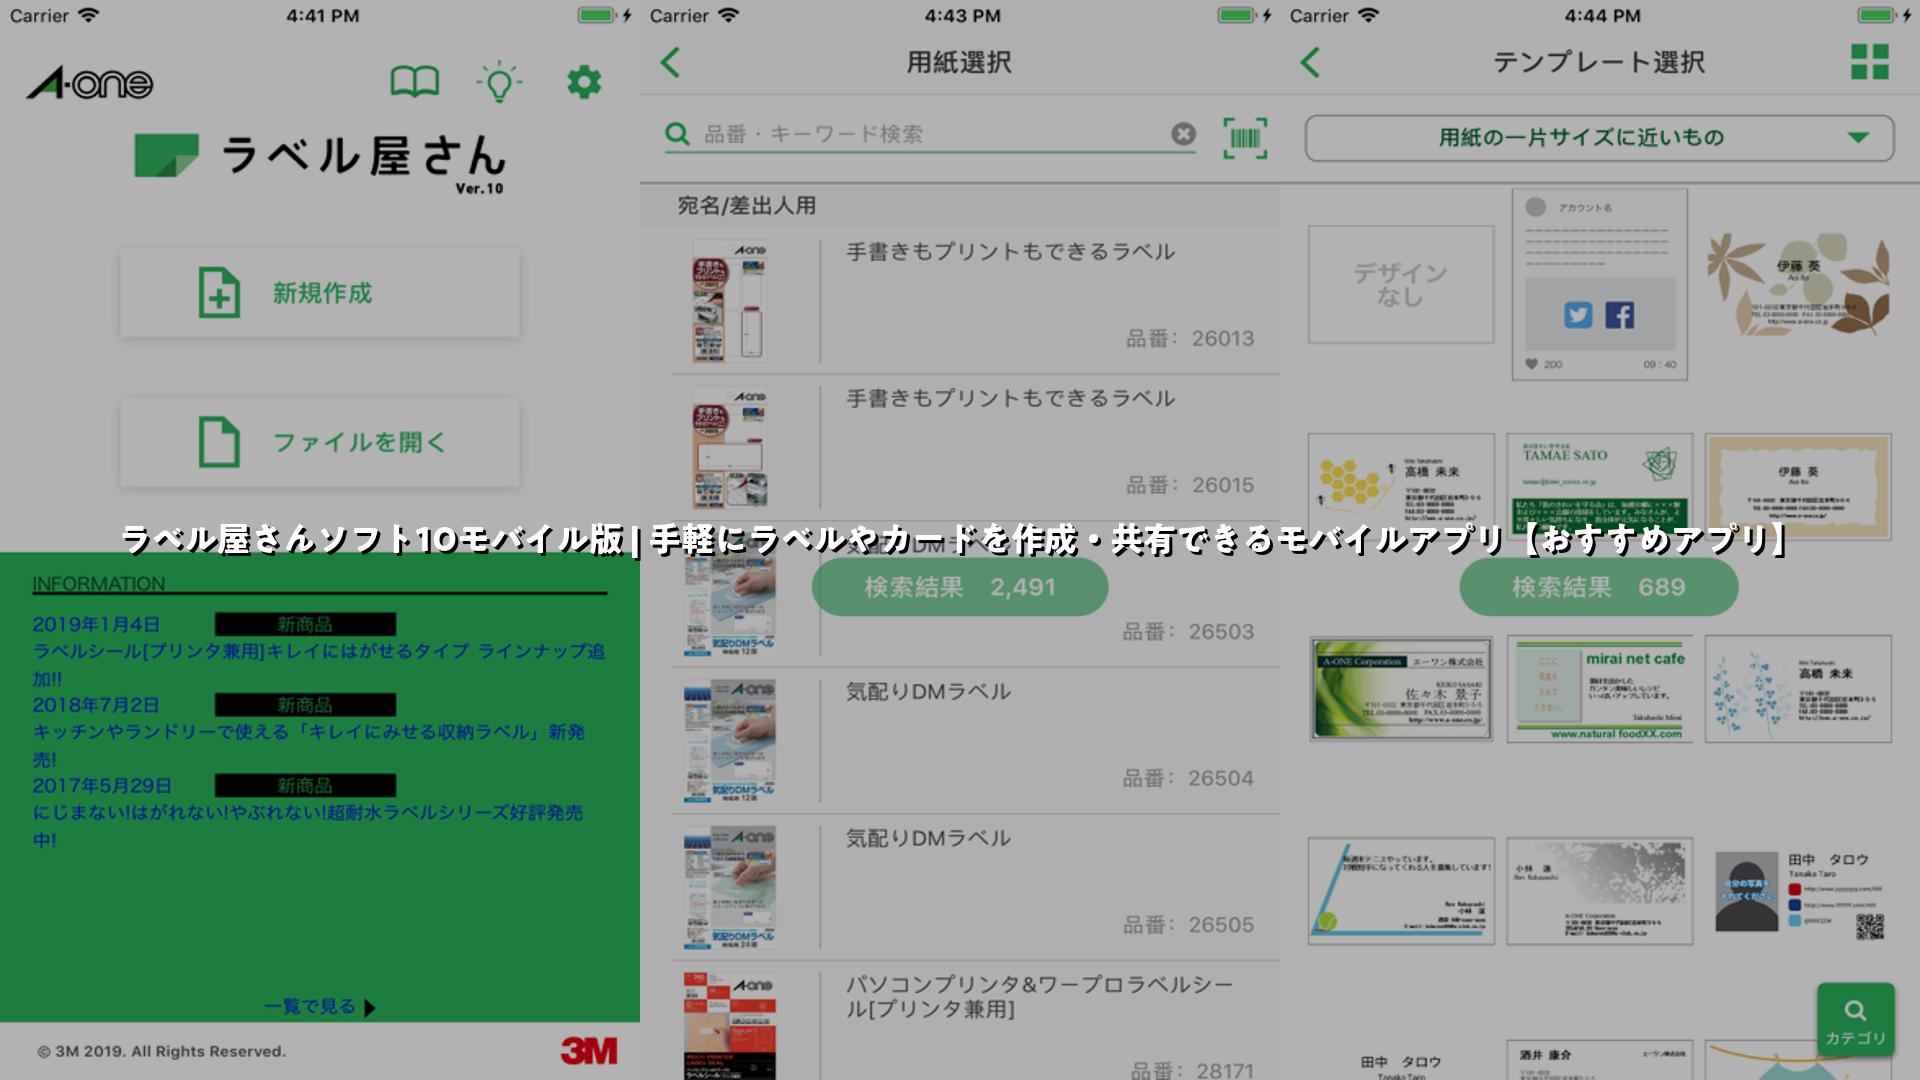Tap the ファイルを開く button
1920x1080 pixels.
320,443
